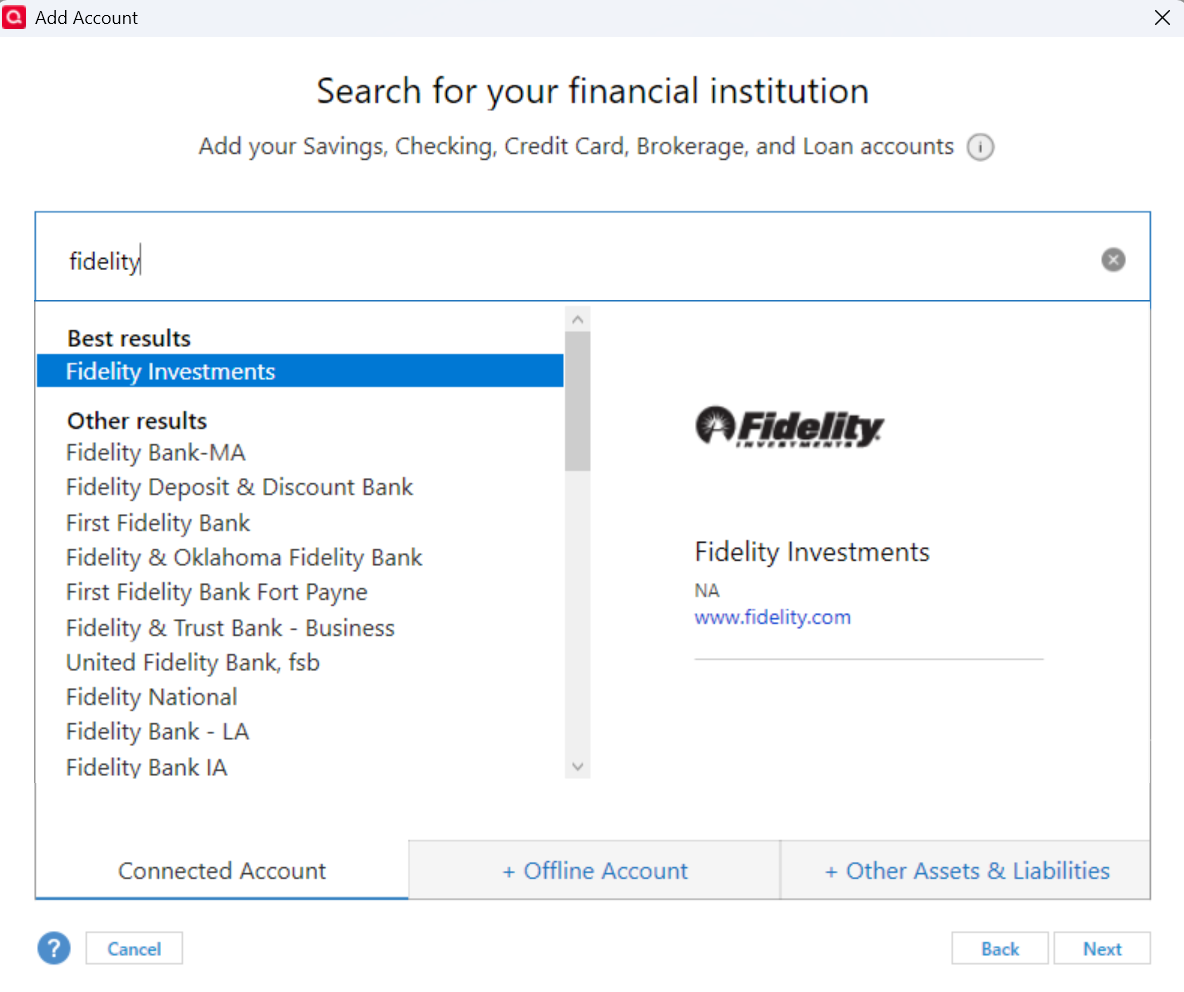
Task: Open the Other Assets & Liabilities tab
Action: click(x=966, y=870)
